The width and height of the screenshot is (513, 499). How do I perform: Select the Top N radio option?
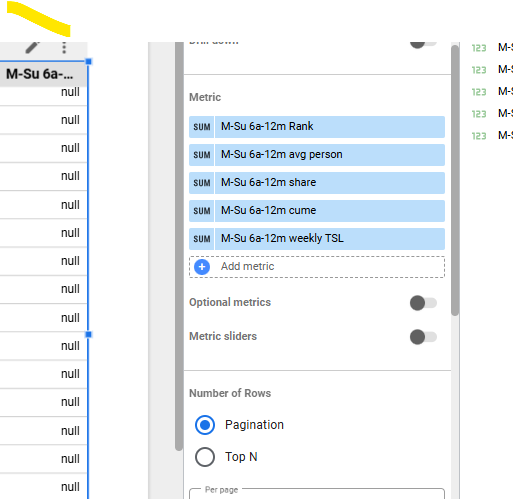coord(205,457)
